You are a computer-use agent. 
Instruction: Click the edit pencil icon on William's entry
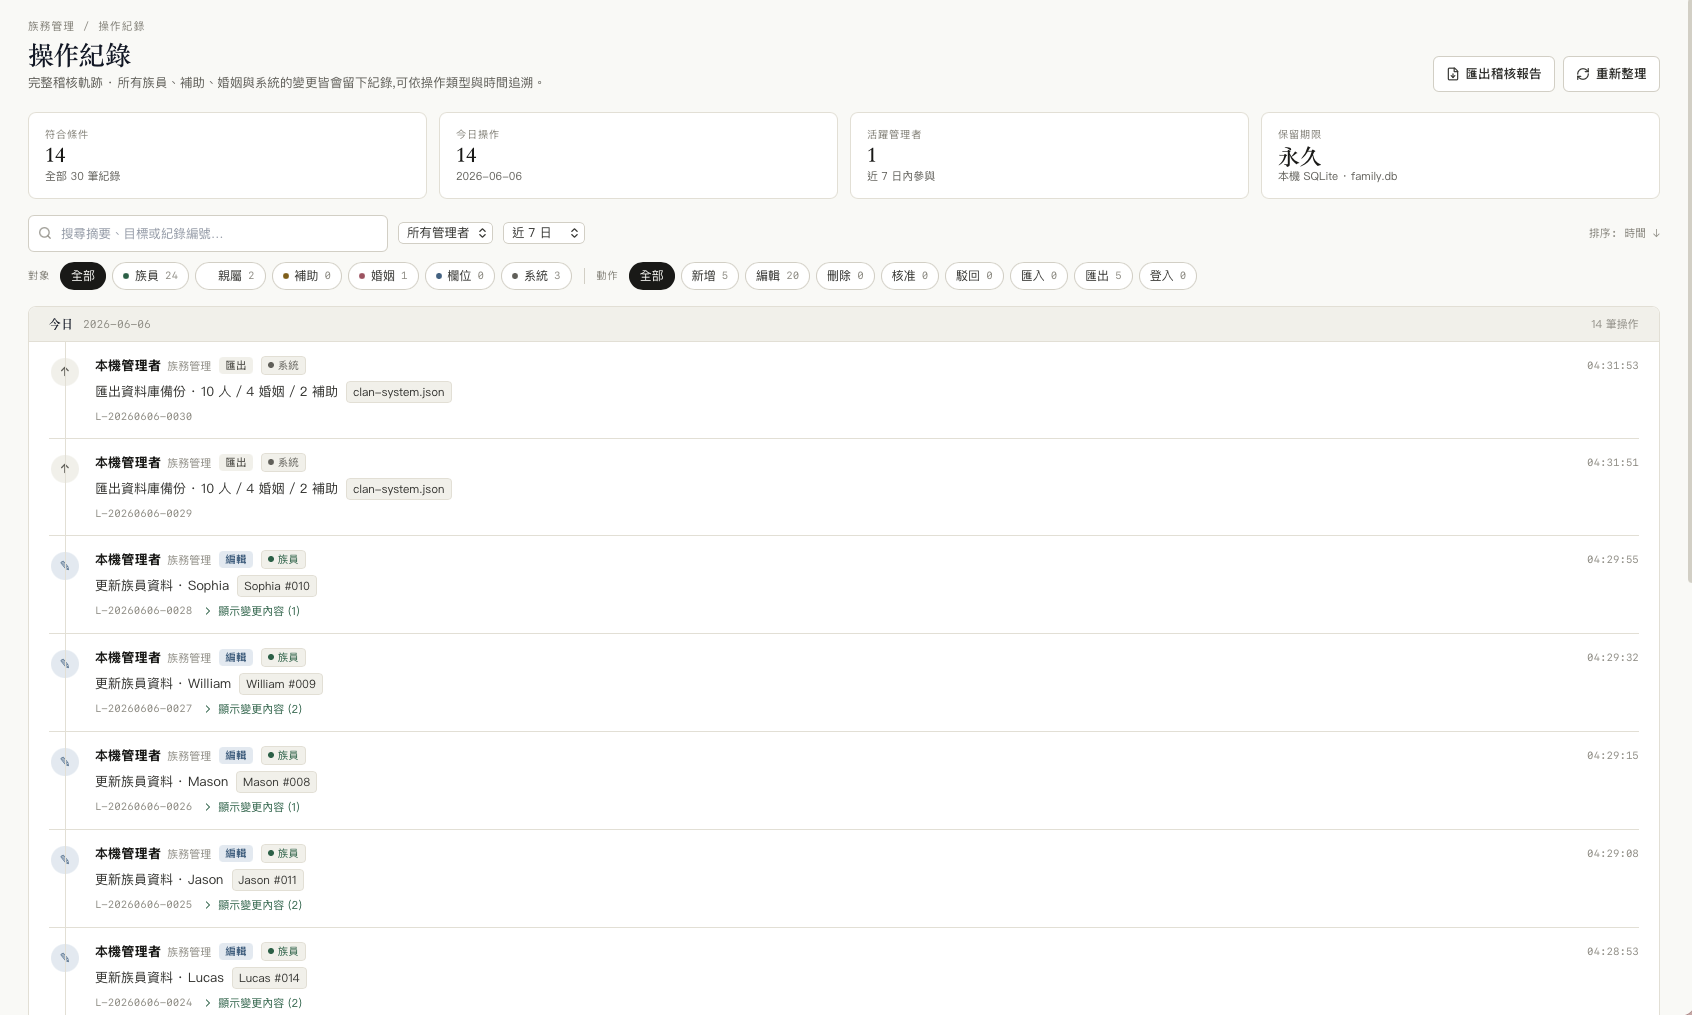65,664
